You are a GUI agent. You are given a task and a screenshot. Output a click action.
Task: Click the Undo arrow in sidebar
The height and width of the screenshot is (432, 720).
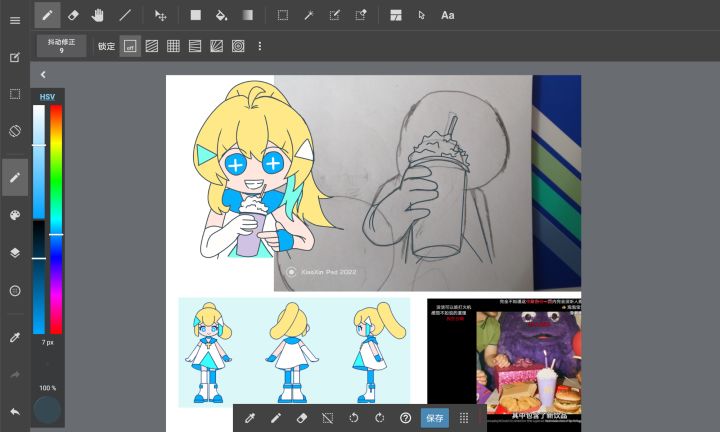(15, 411)
